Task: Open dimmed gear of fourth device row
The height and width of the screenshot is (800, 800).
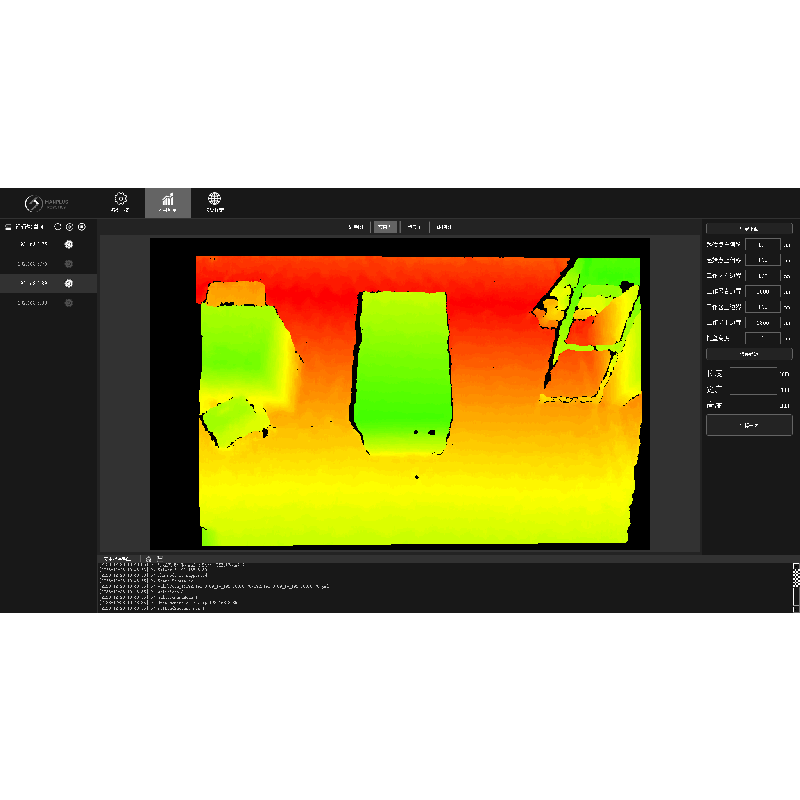Action: 69,303
